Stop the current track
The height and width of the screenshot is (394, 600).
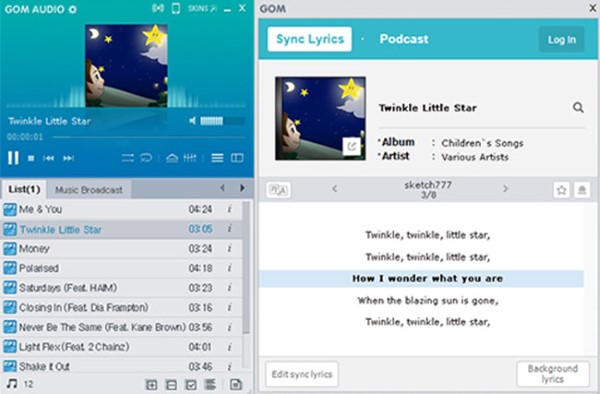click(x=31, y=158)
